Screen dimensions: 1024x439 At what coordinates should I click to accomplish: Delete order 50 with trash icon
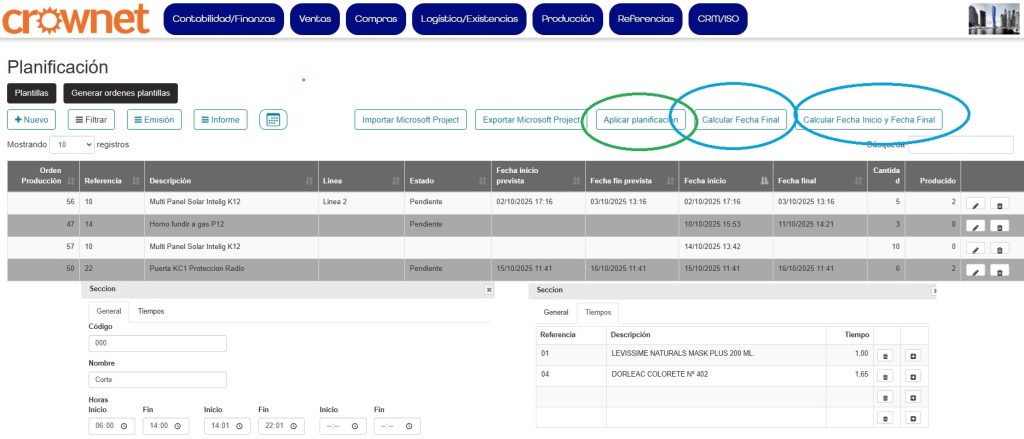[999, 270]
